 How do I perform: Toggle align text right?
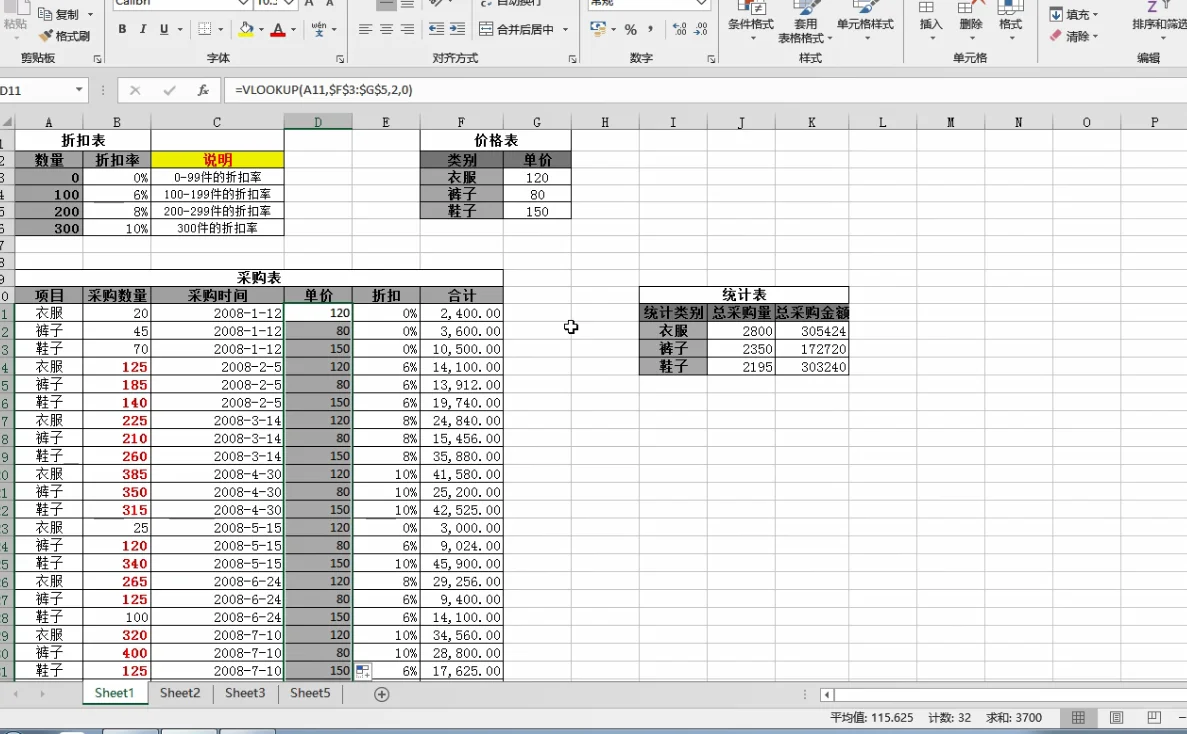click(x=407, y=29)
